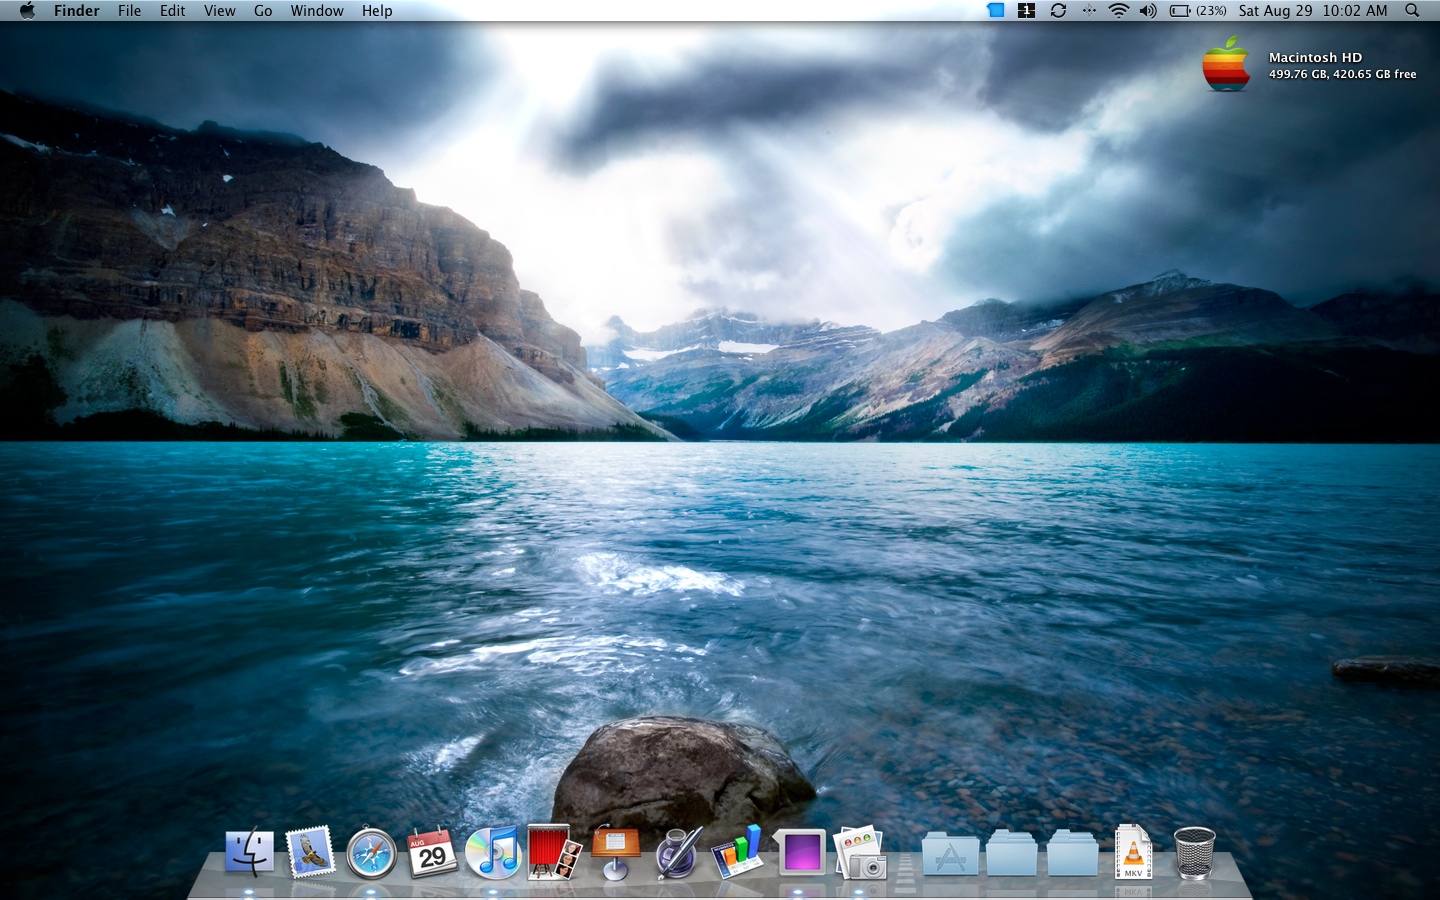The image size is (1440, 900).
Task: Open the File menu
Action: (130, 11)
